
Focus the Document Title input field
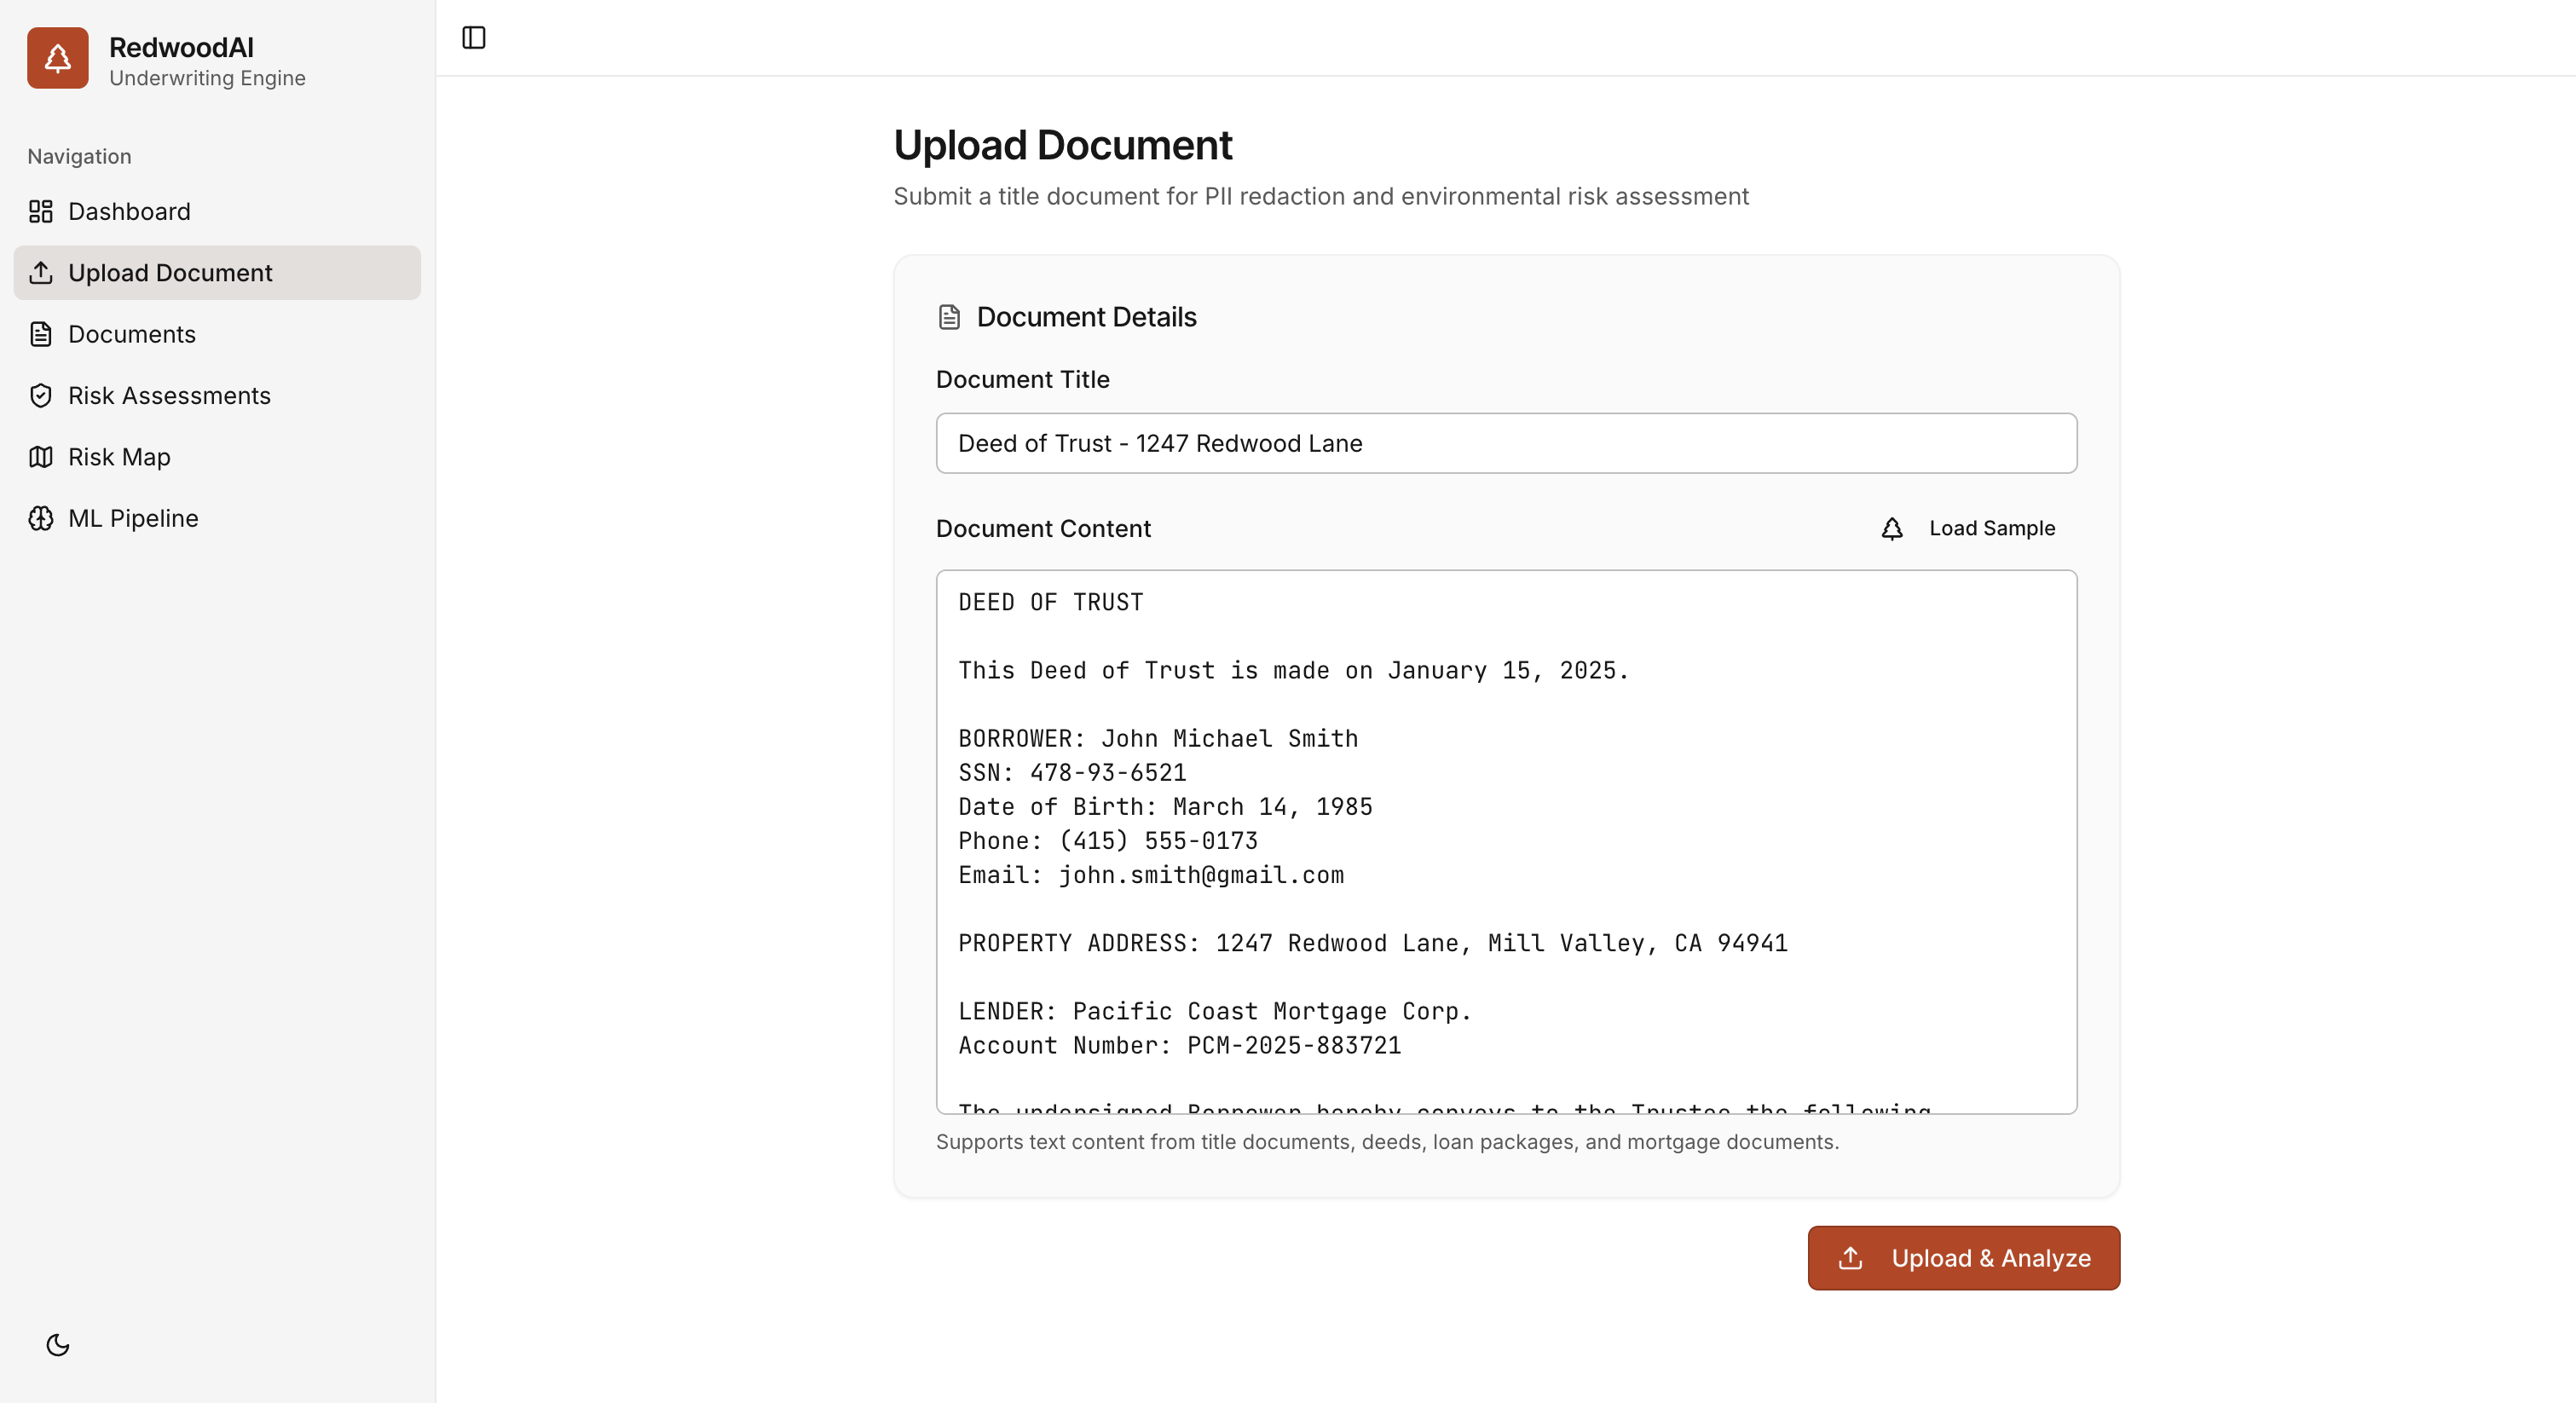point(1505,443)
